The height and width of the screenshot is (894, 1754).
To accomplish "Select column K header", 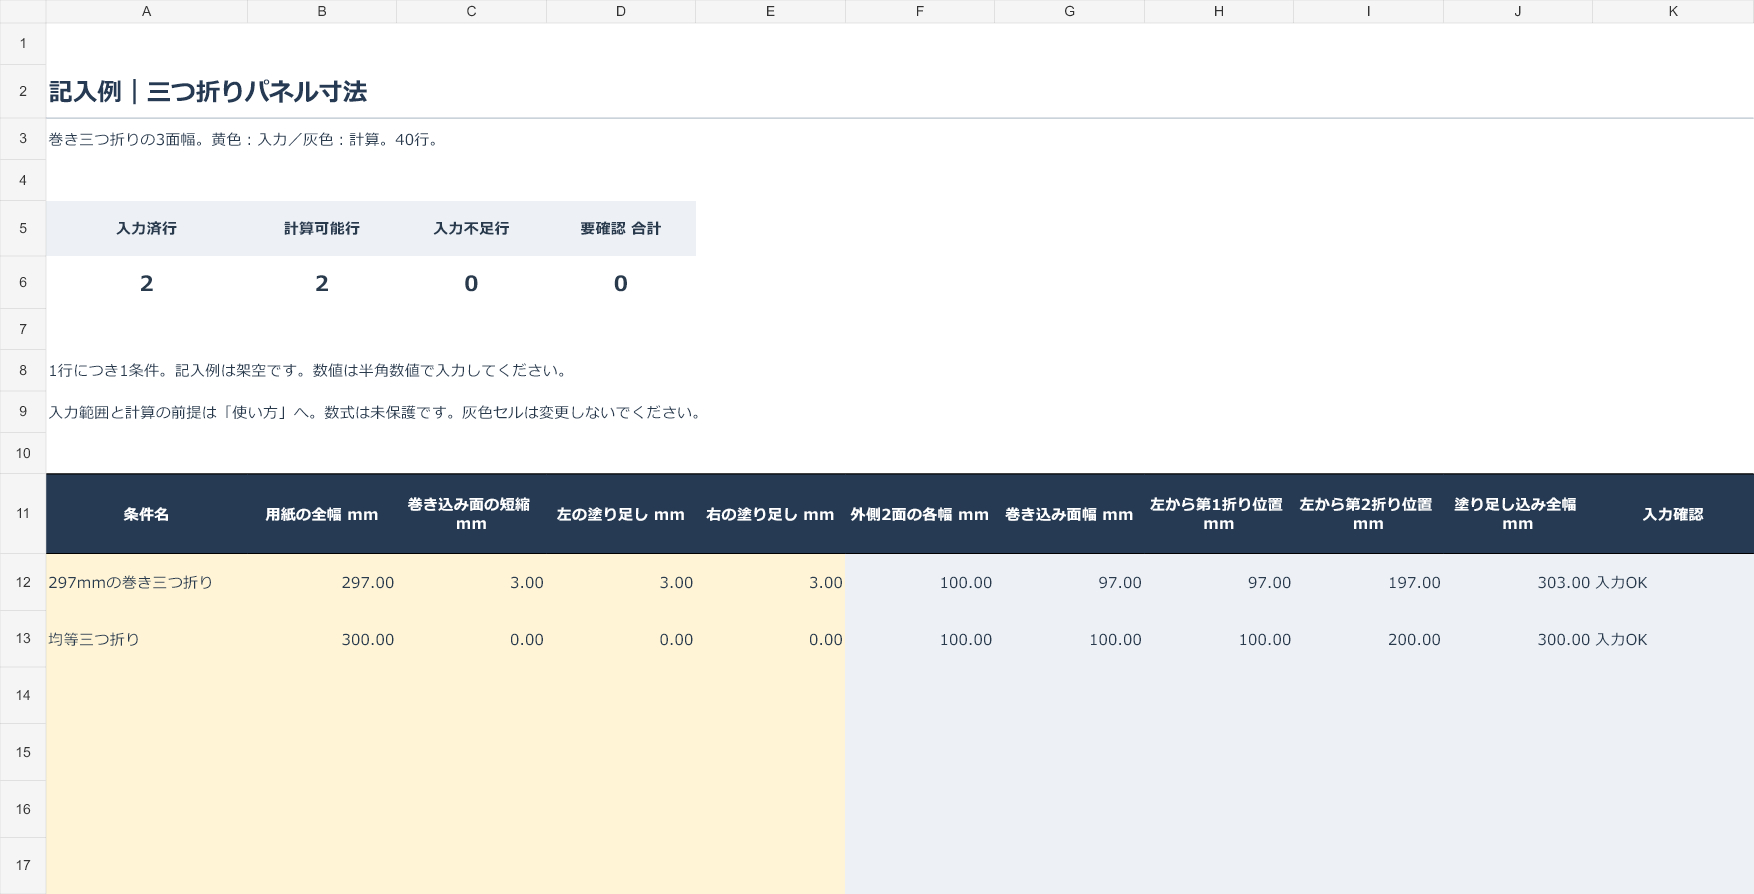I will pyautogui.click(x=1673, y=11).
